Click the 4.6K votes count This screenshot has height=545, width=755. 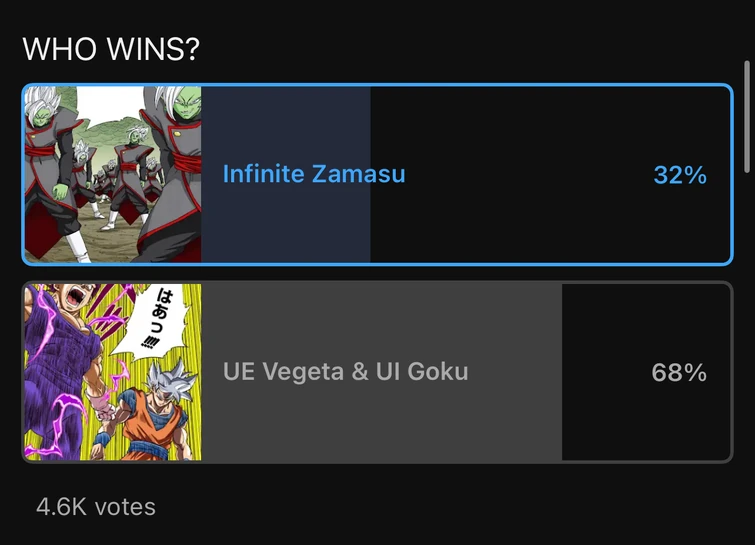(96, 507)
